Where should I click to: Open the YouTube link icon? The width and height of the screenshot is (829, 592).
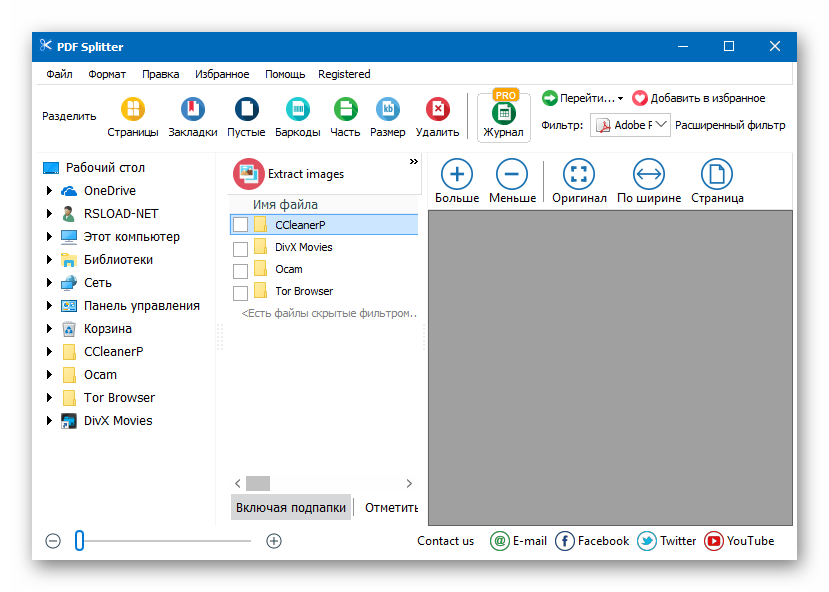[x=714, y=541]
